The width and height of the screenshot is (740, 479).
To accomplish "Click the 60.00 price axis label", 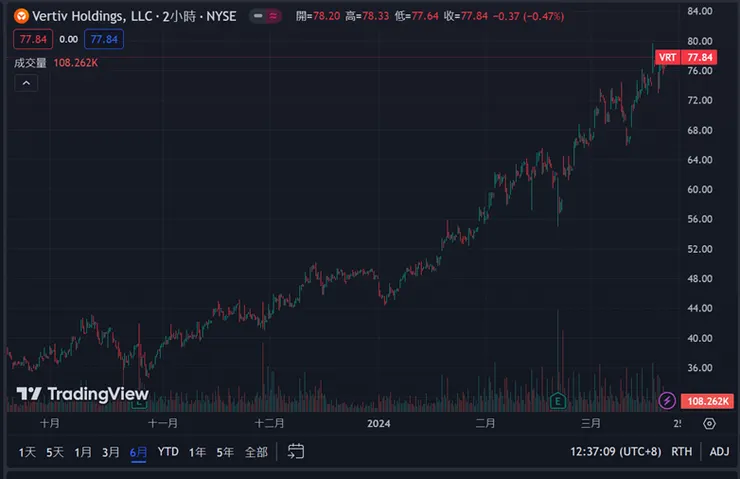I will pyautogui.click(x=699, y=189).
